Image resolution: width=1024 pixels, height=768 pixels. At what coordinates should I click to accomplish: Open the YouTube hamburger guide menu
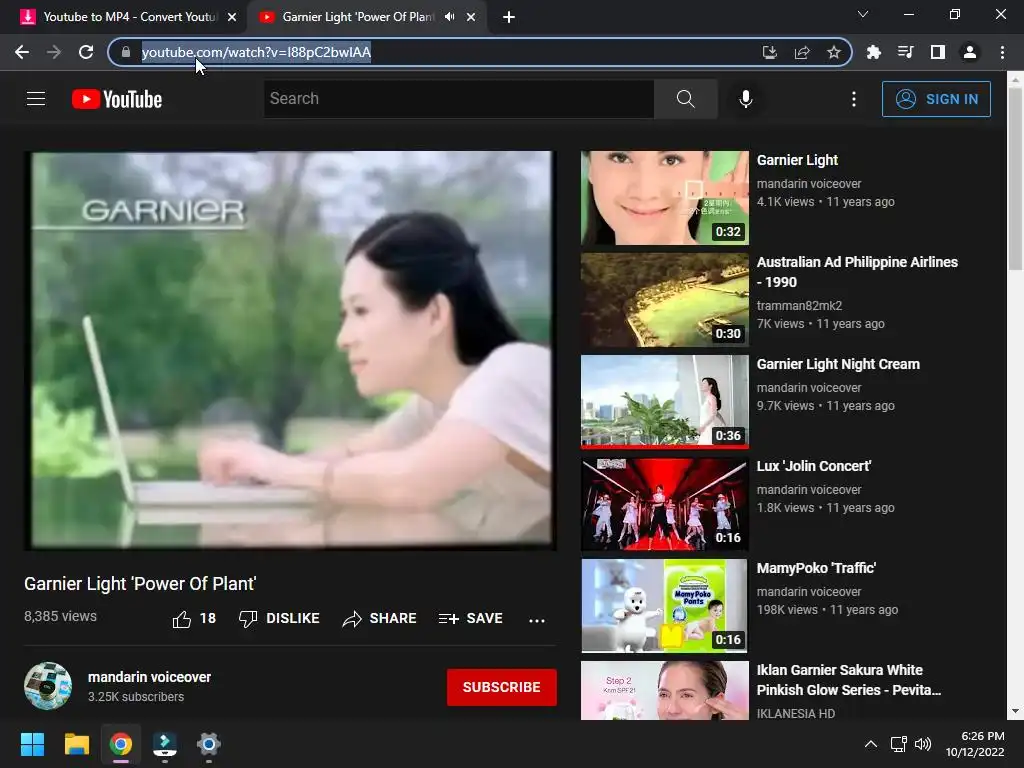[x=36, y=99]
